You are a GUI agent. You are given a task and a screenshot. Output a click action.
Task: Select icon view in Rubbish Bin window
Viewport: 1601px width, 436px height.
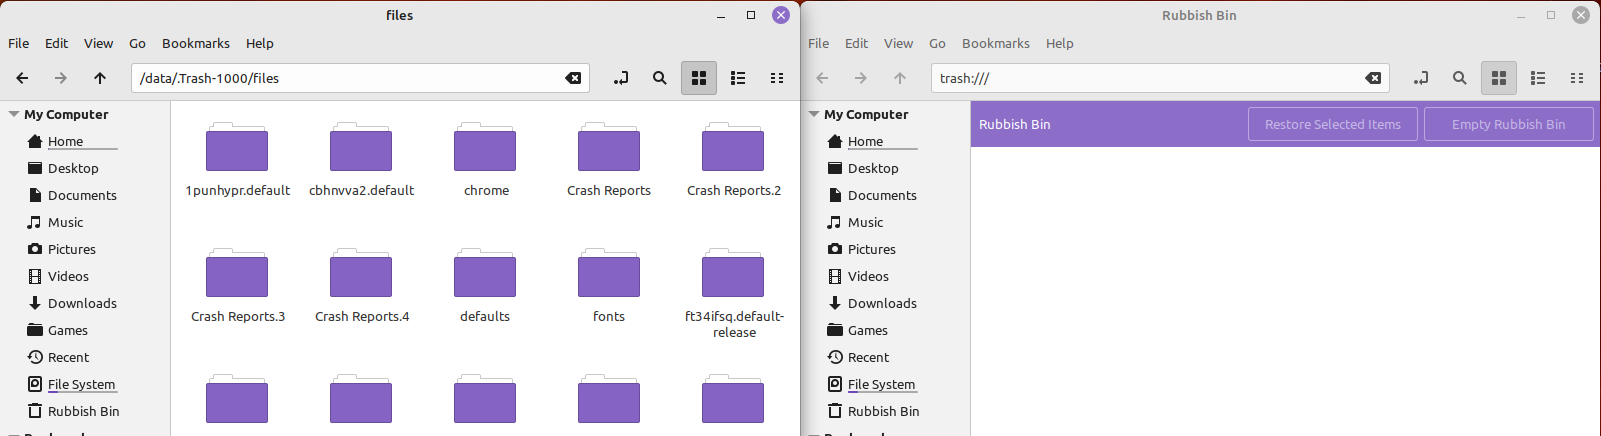tap(1499, 78)
